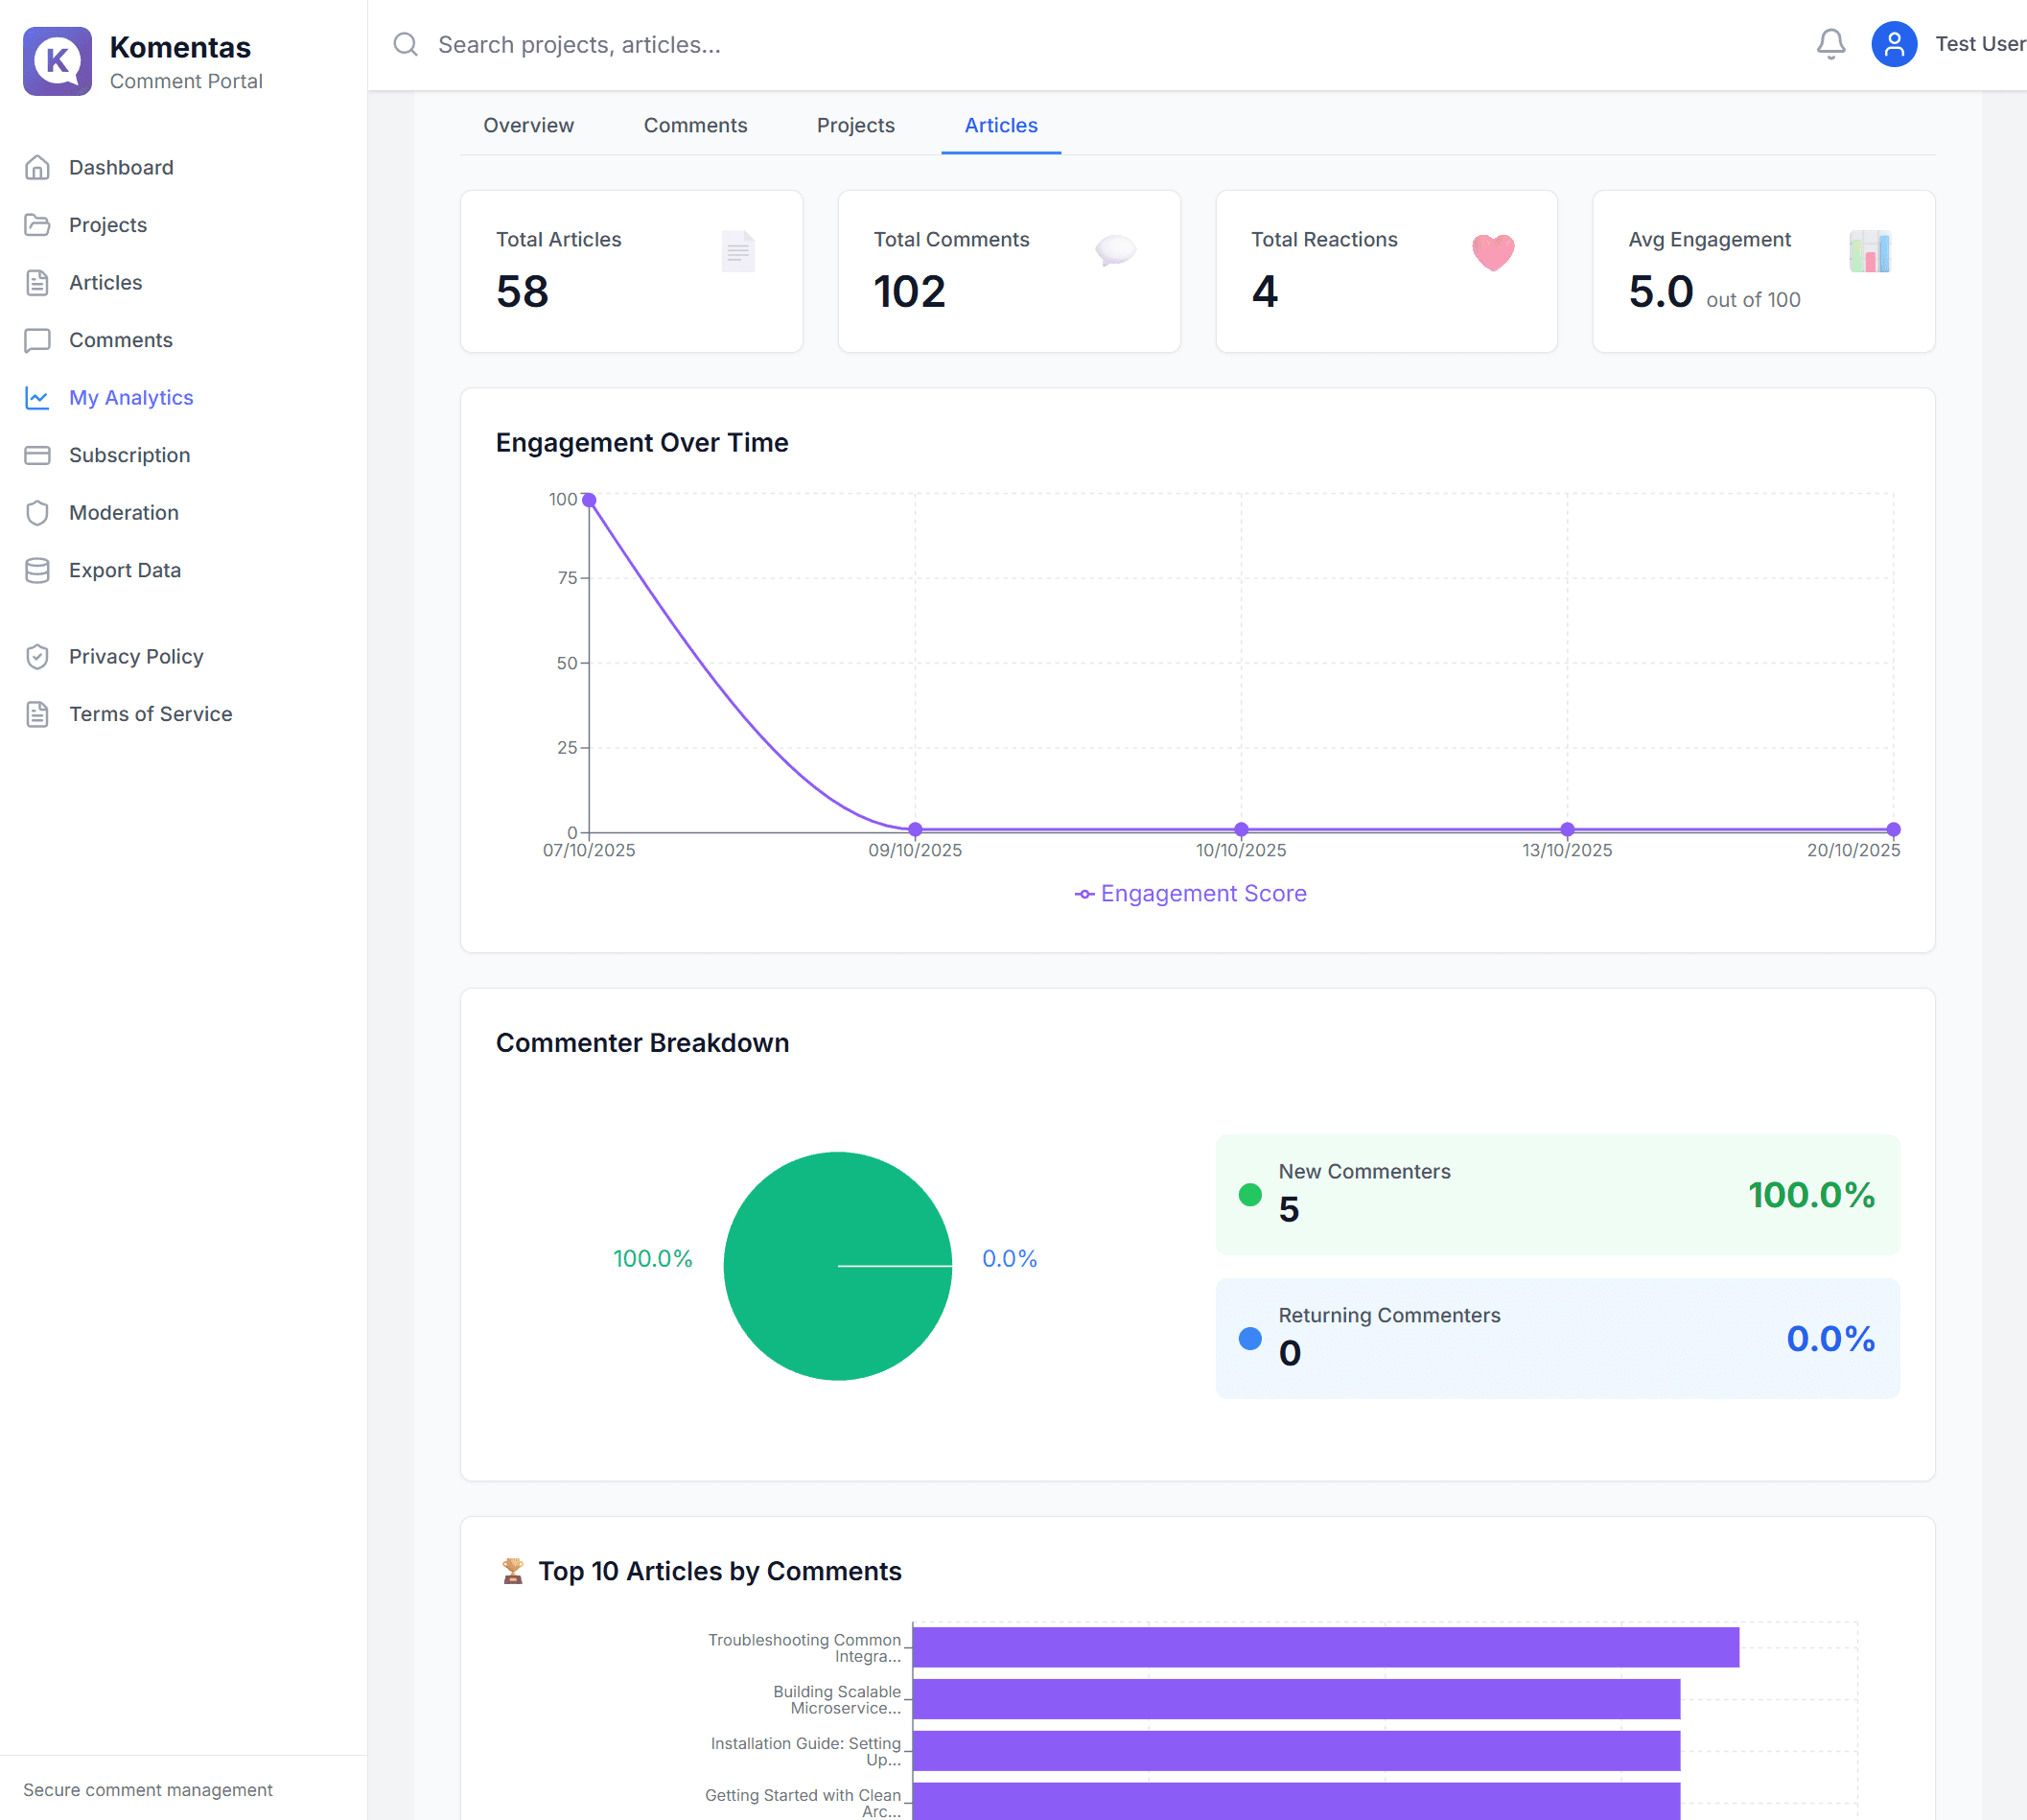
Task: Go to My Analytics page
Action: click(131, 398)
